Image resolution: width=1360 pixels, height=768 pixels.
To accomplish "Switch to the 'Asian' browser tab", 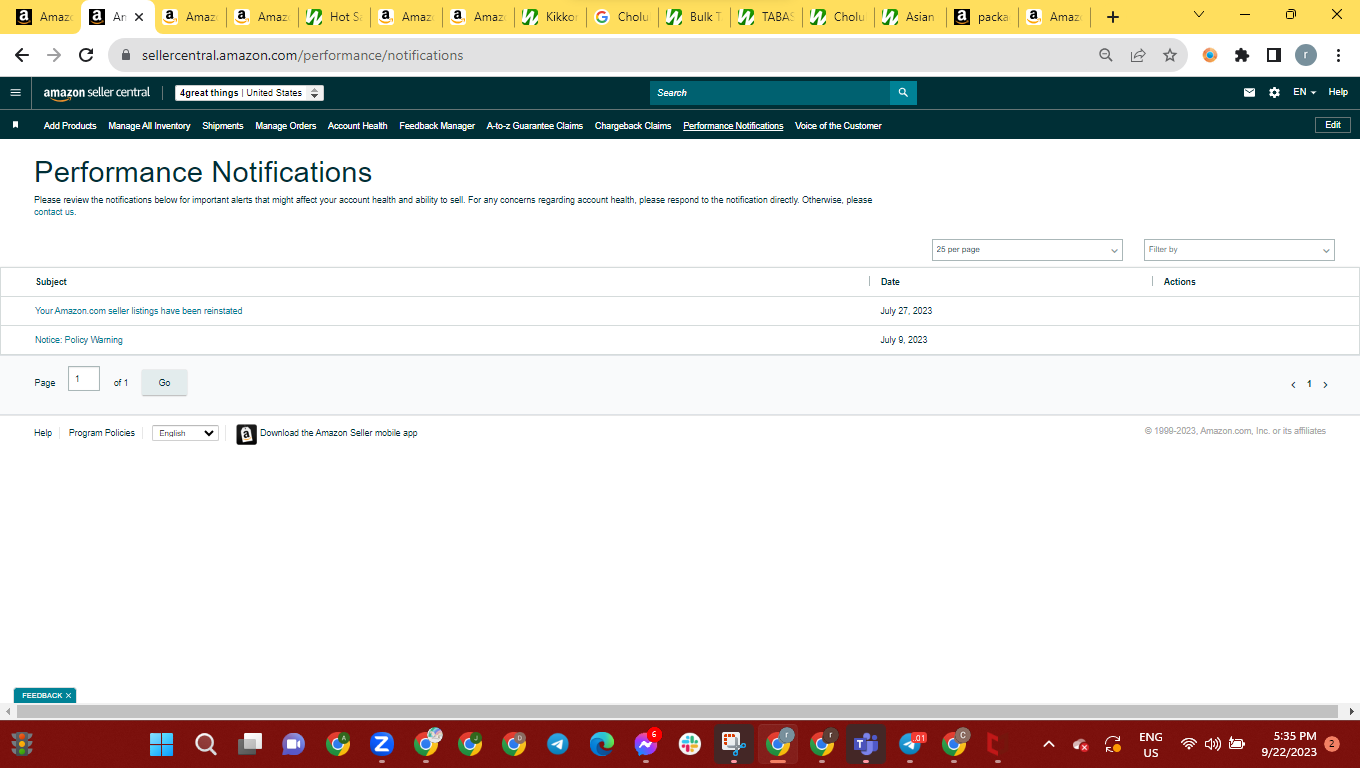I will [x=910, y=17].
